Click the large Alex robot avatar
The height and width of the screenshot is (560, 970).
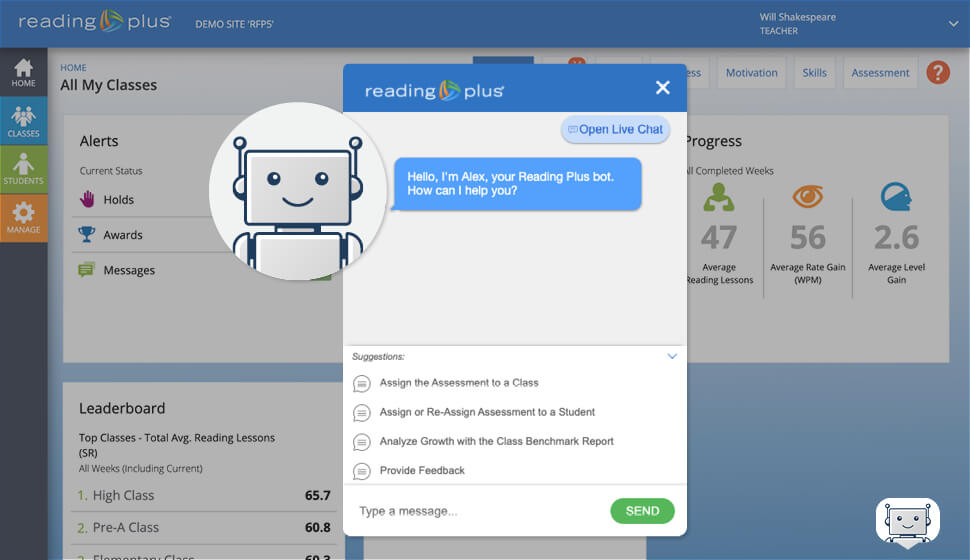pos(298,191)
